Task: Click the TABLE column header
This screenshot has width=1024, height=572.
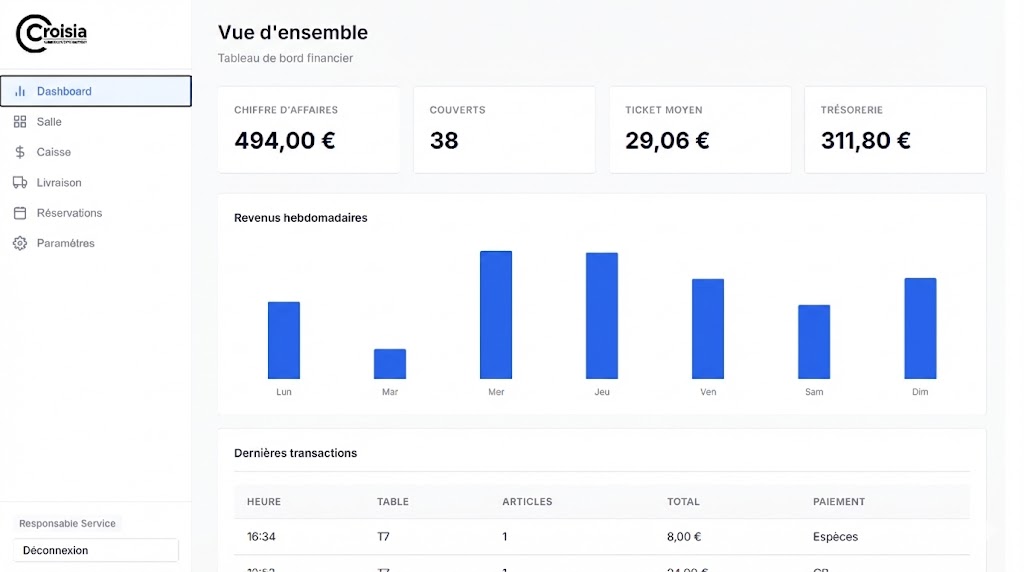Action: (393, 501)
